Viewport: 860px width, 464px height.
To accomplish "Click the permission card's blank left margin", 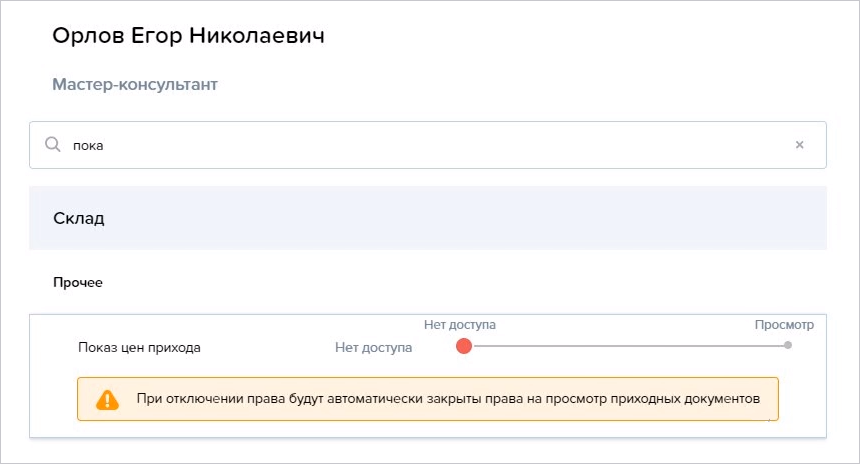I will pyautogui.click(x=53, y=376).
